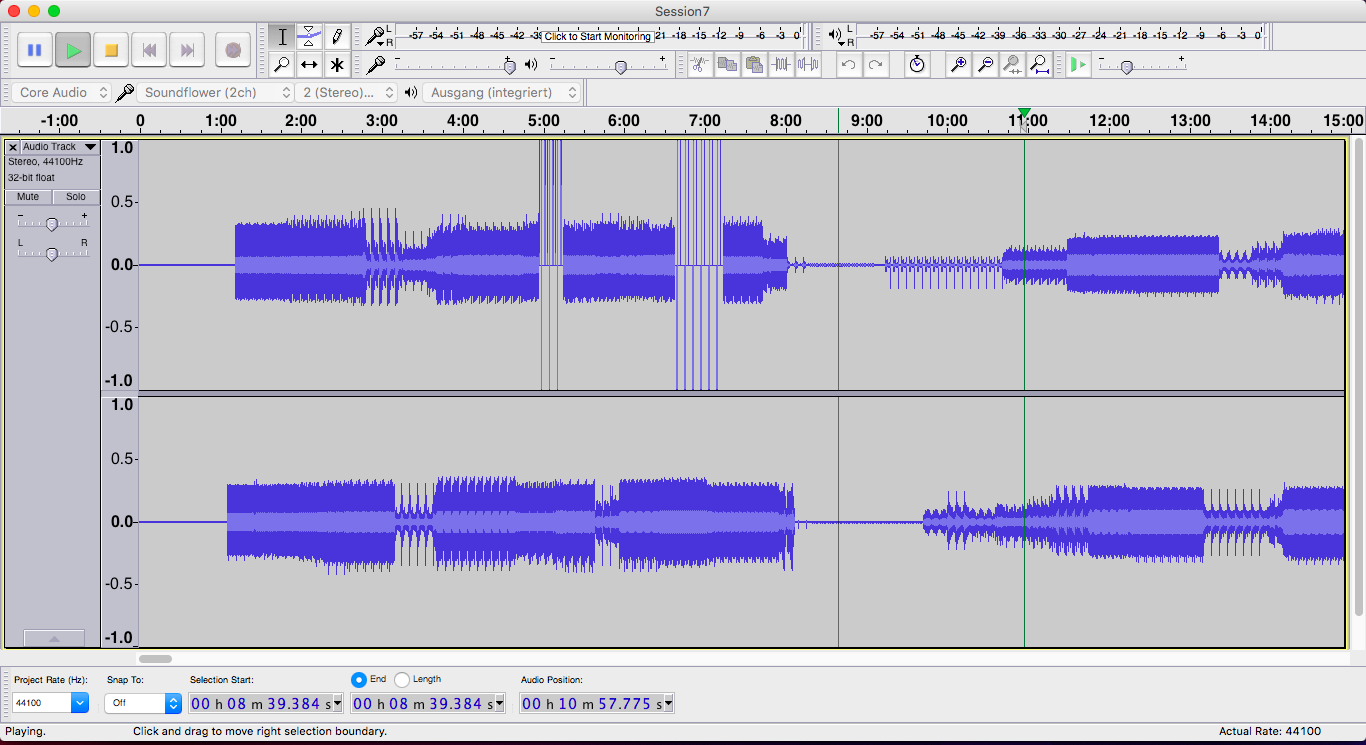Viewport: 1366px width, 745px height.
Task: Click the 'Click to Start Monitoring' meter
Action: click(x=598, y=37)
